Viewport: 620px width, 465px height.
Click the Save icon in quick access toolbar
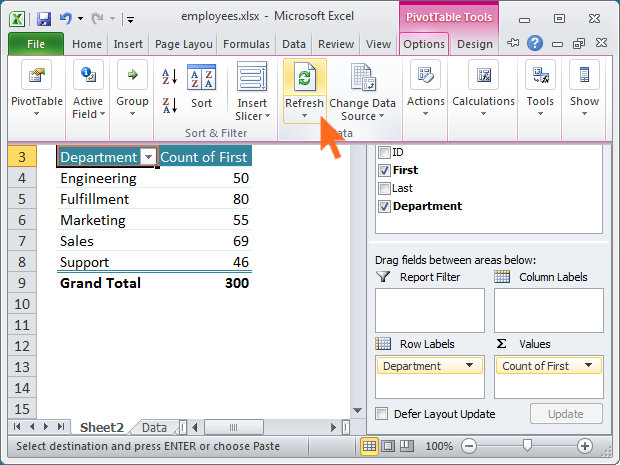(x=43, y=19)
